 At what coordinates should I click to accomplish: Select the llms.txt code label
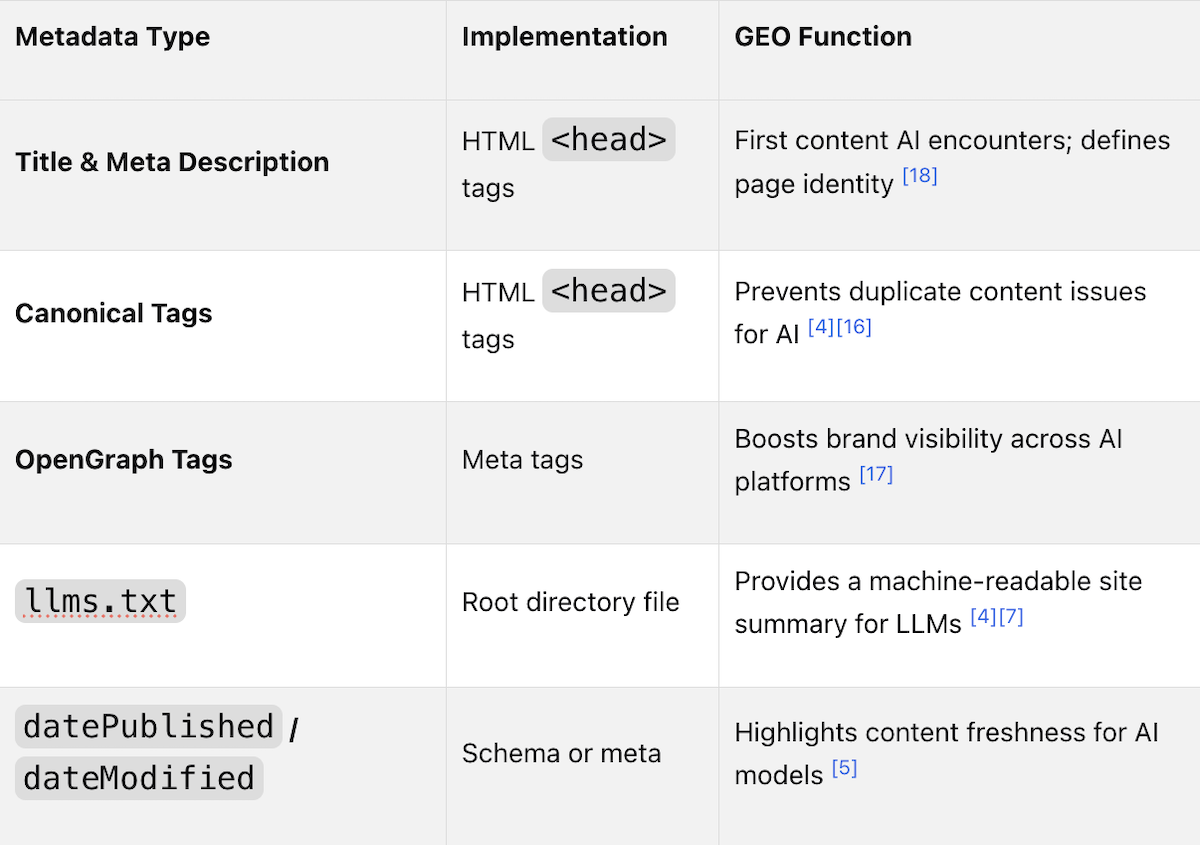coord(100,602)
